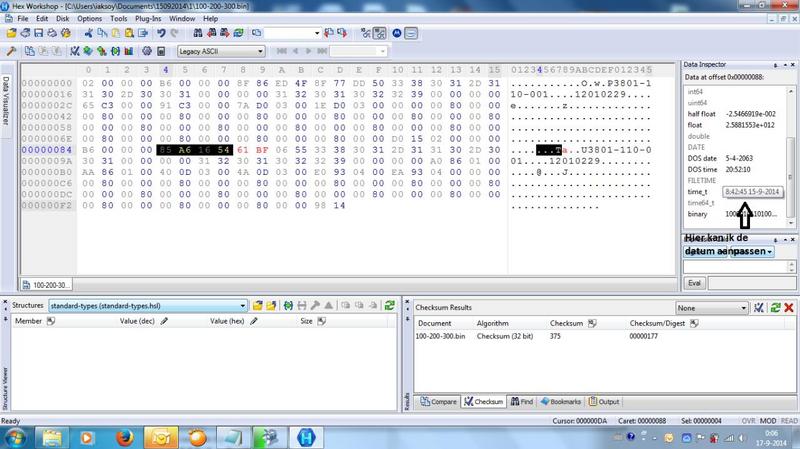Viewport: 800px width, 449px height.
Task: Switch to the Compare tab
Action: 439,401
